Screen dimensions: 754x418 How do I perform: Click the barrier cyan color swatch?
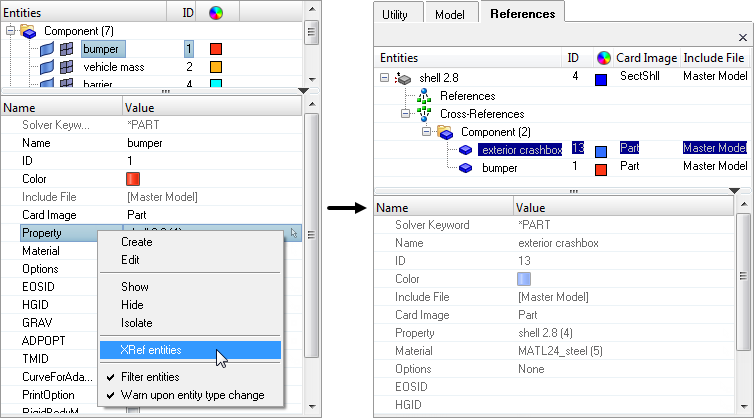point(216,83)
